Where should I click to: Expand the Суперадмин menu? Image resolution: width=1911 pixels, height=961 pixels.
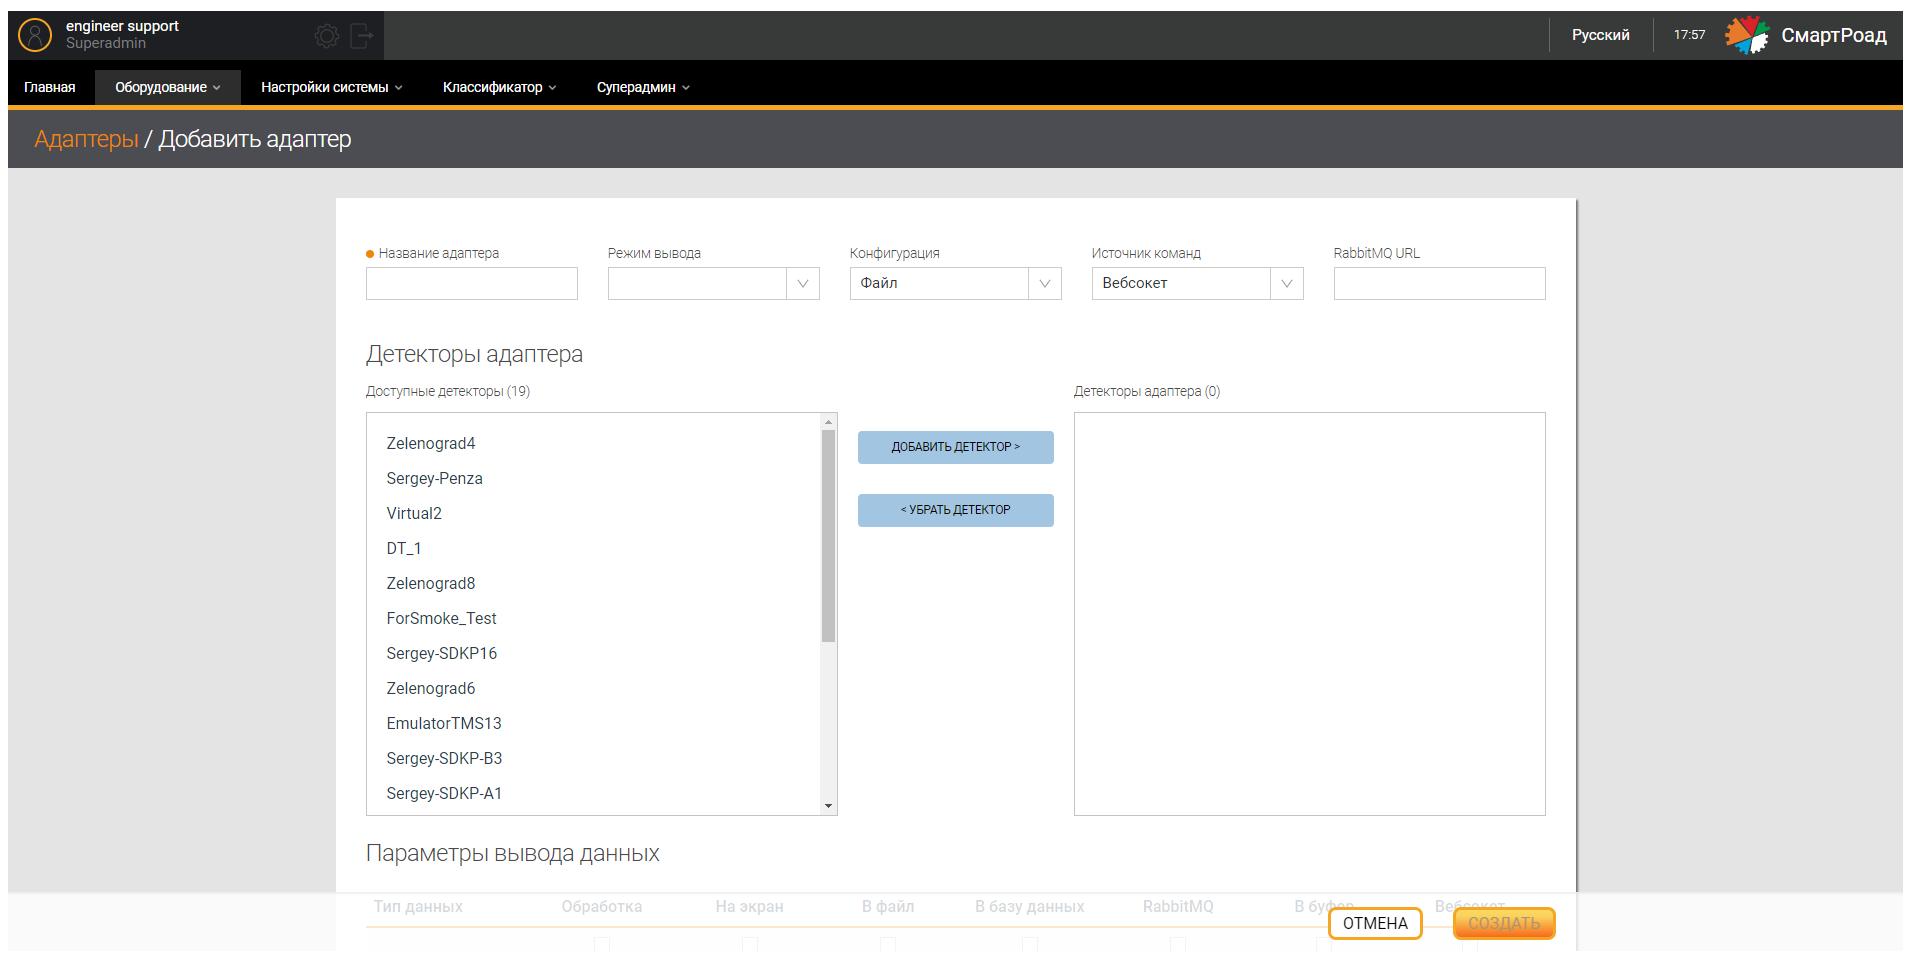[643, 87]
